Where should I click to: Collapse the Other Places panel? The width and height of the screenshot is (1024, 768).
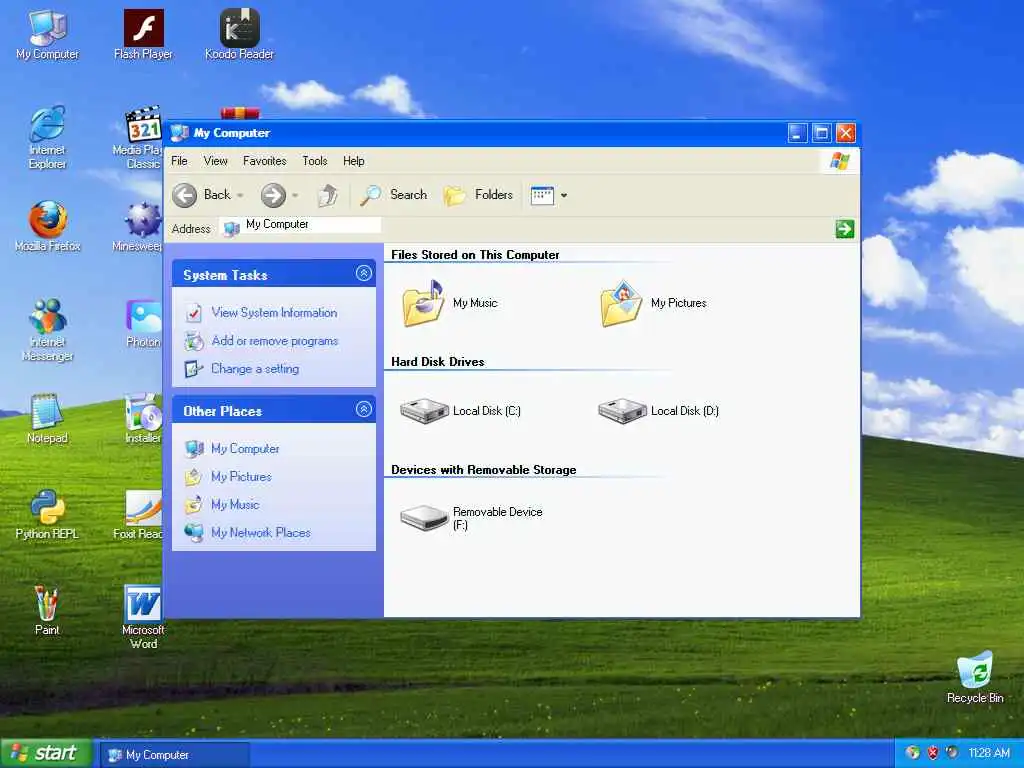point(364,409)
